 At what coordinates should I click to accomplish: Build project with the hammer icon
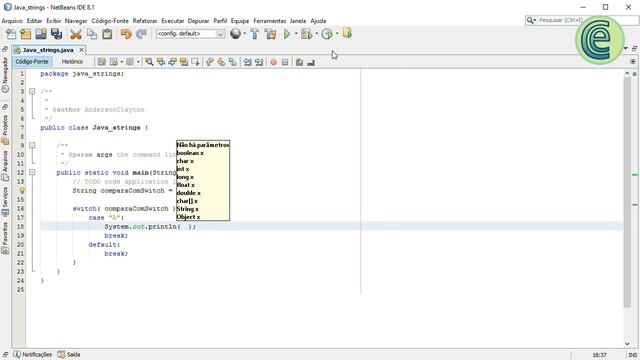coord(255,34)
